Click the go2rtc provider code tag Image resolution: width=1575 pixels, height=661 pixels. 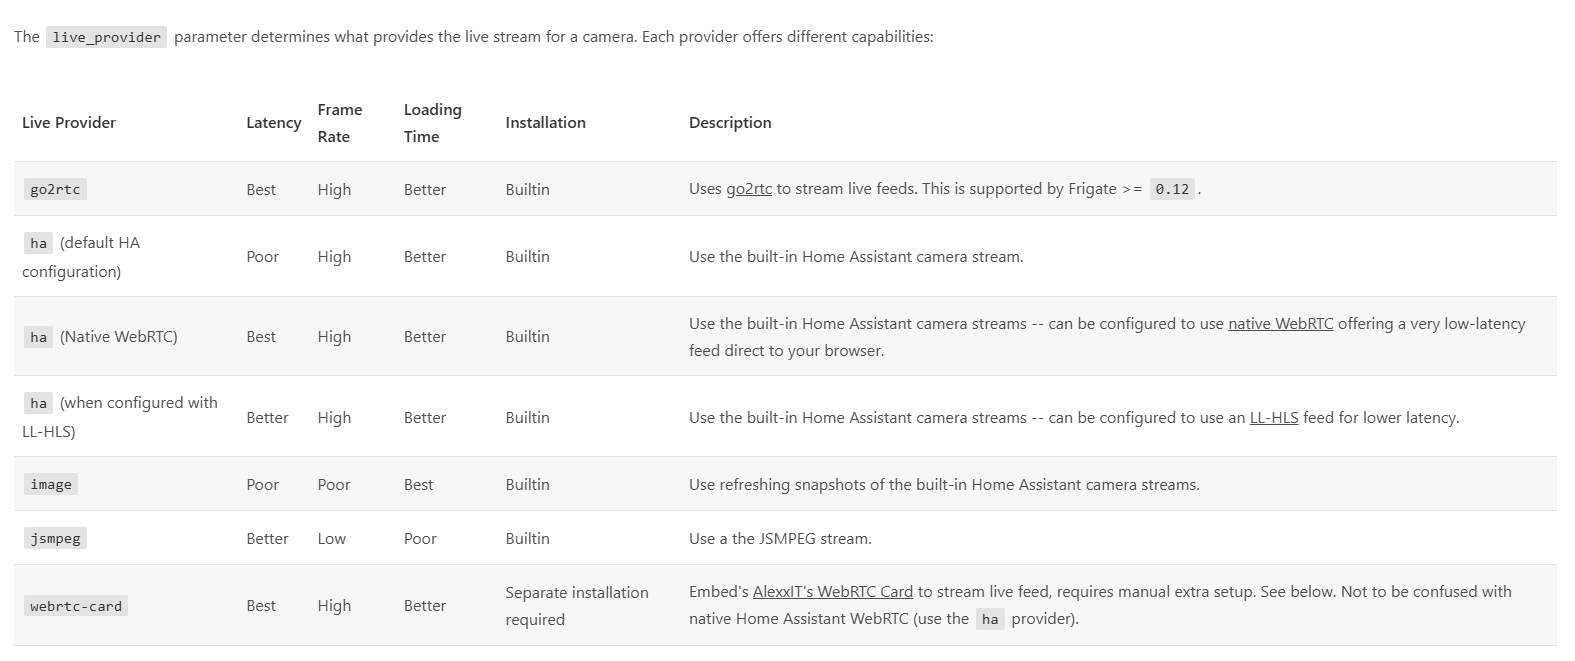click(x=55, y=189)
